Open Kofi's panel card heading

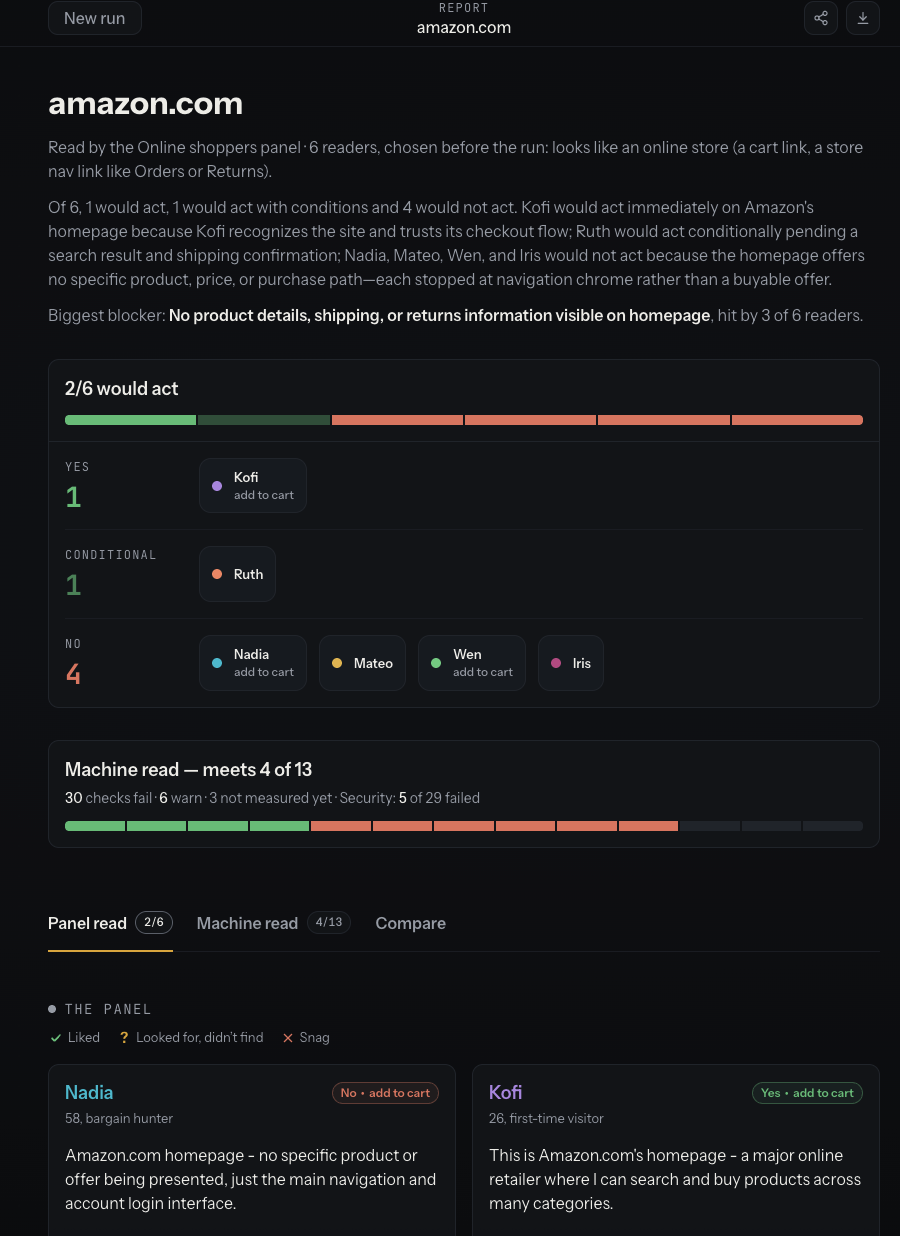pyautogui.click(x=505, y=1092)
